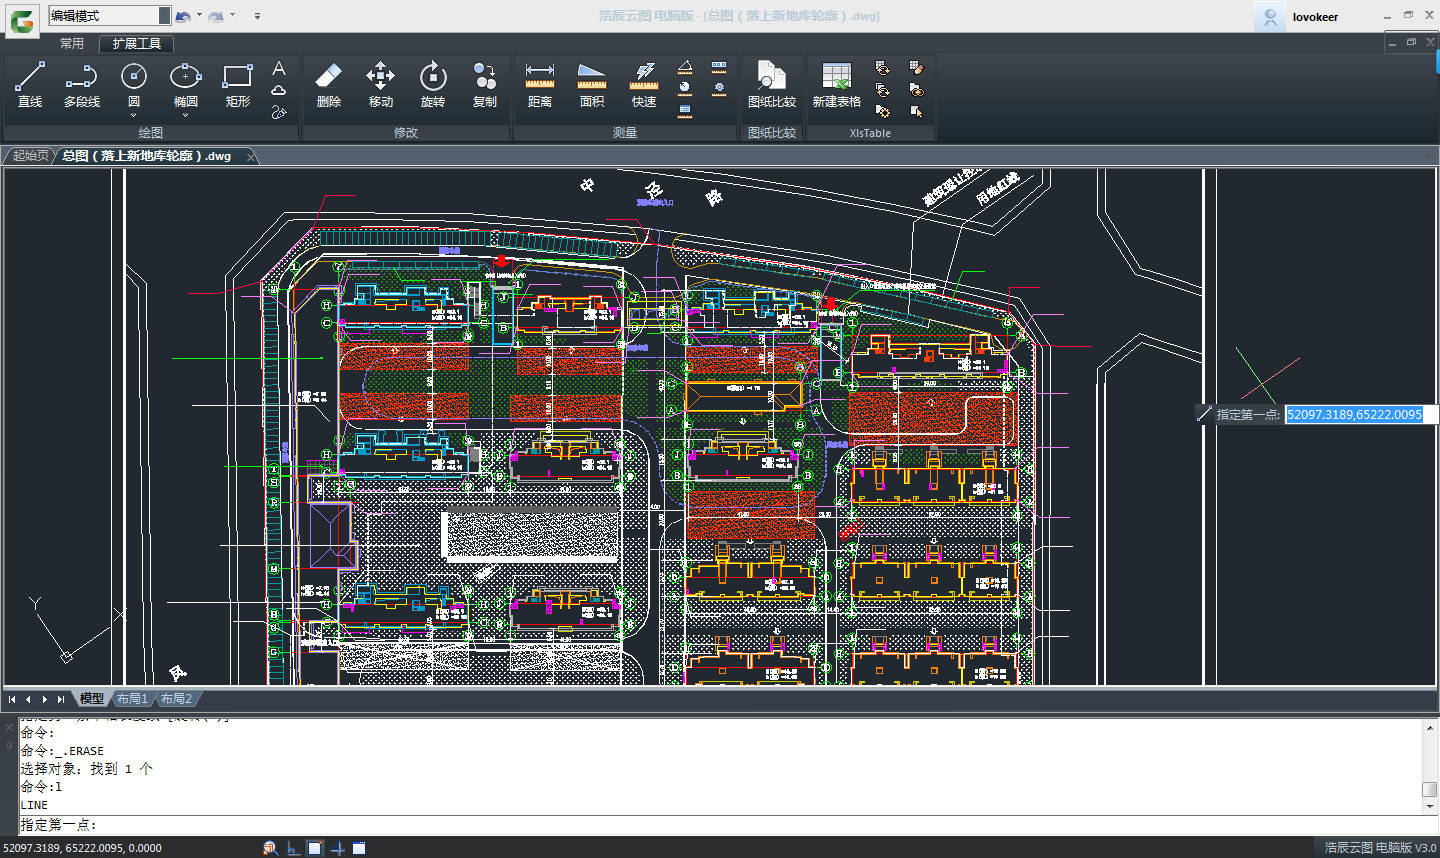Select the 矩形 rectangle tool
Screen dimensions: 1440x858
coord(237,85)
